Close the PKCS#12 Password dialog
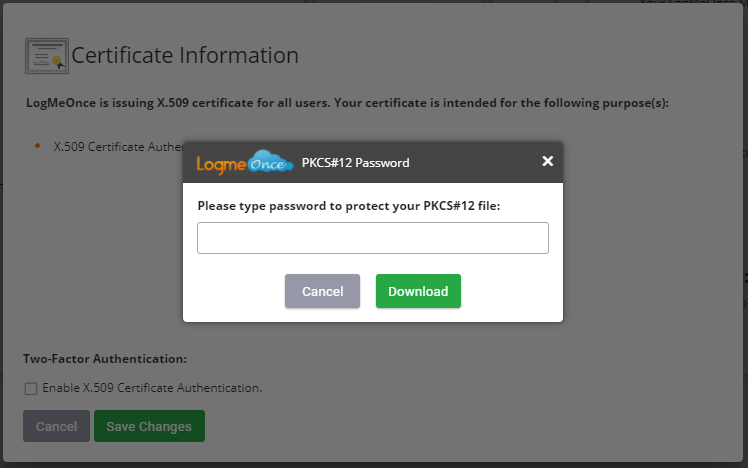The image size is (748, 468). click(548, 161)
